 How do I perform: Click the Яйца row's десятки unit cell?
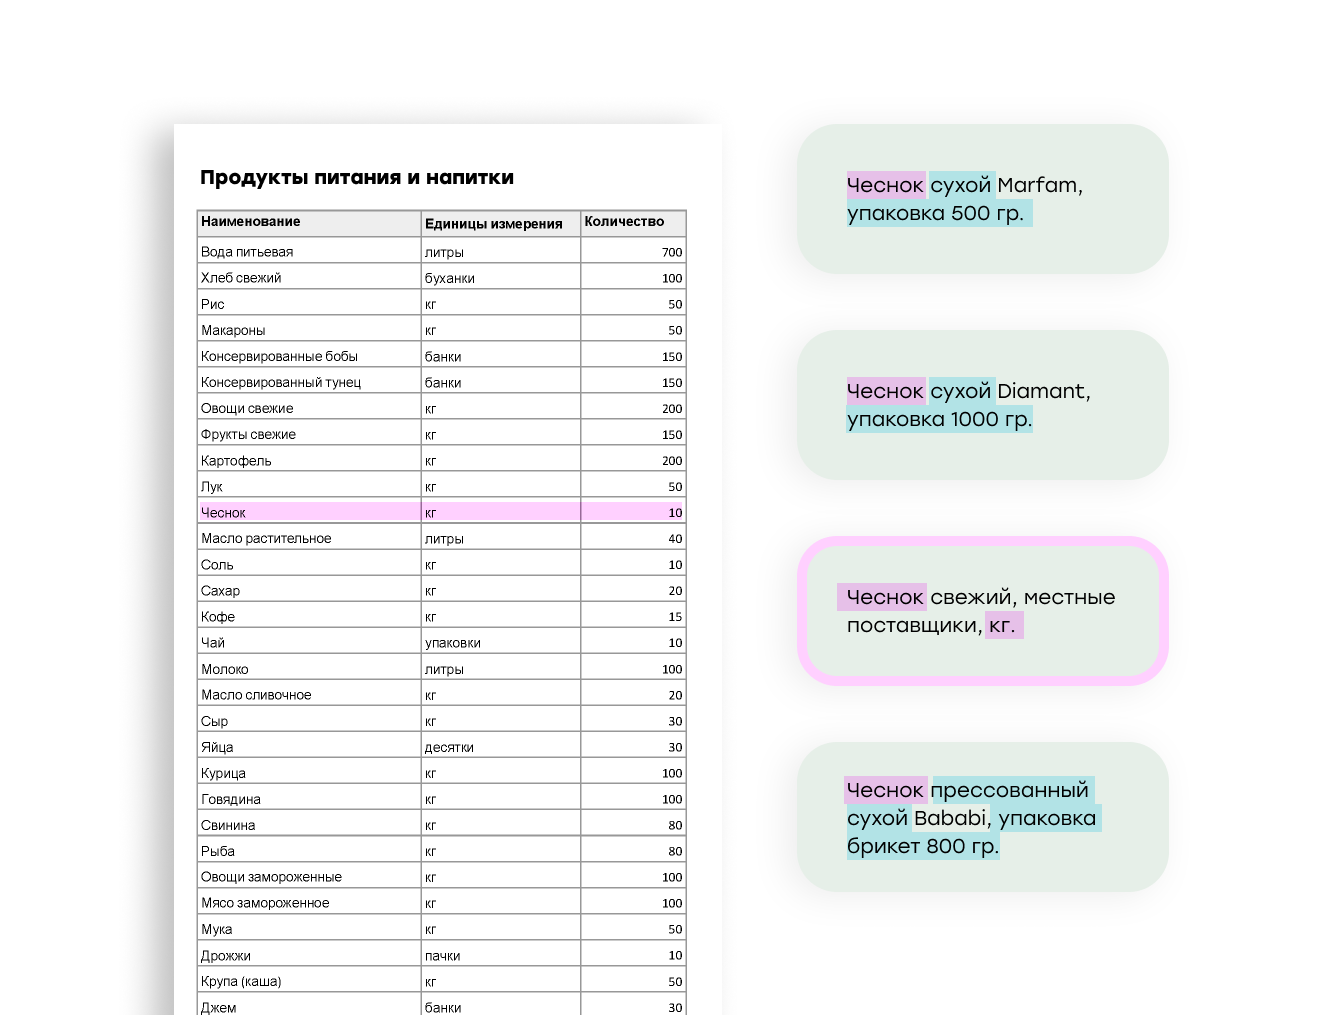(501, 747)
